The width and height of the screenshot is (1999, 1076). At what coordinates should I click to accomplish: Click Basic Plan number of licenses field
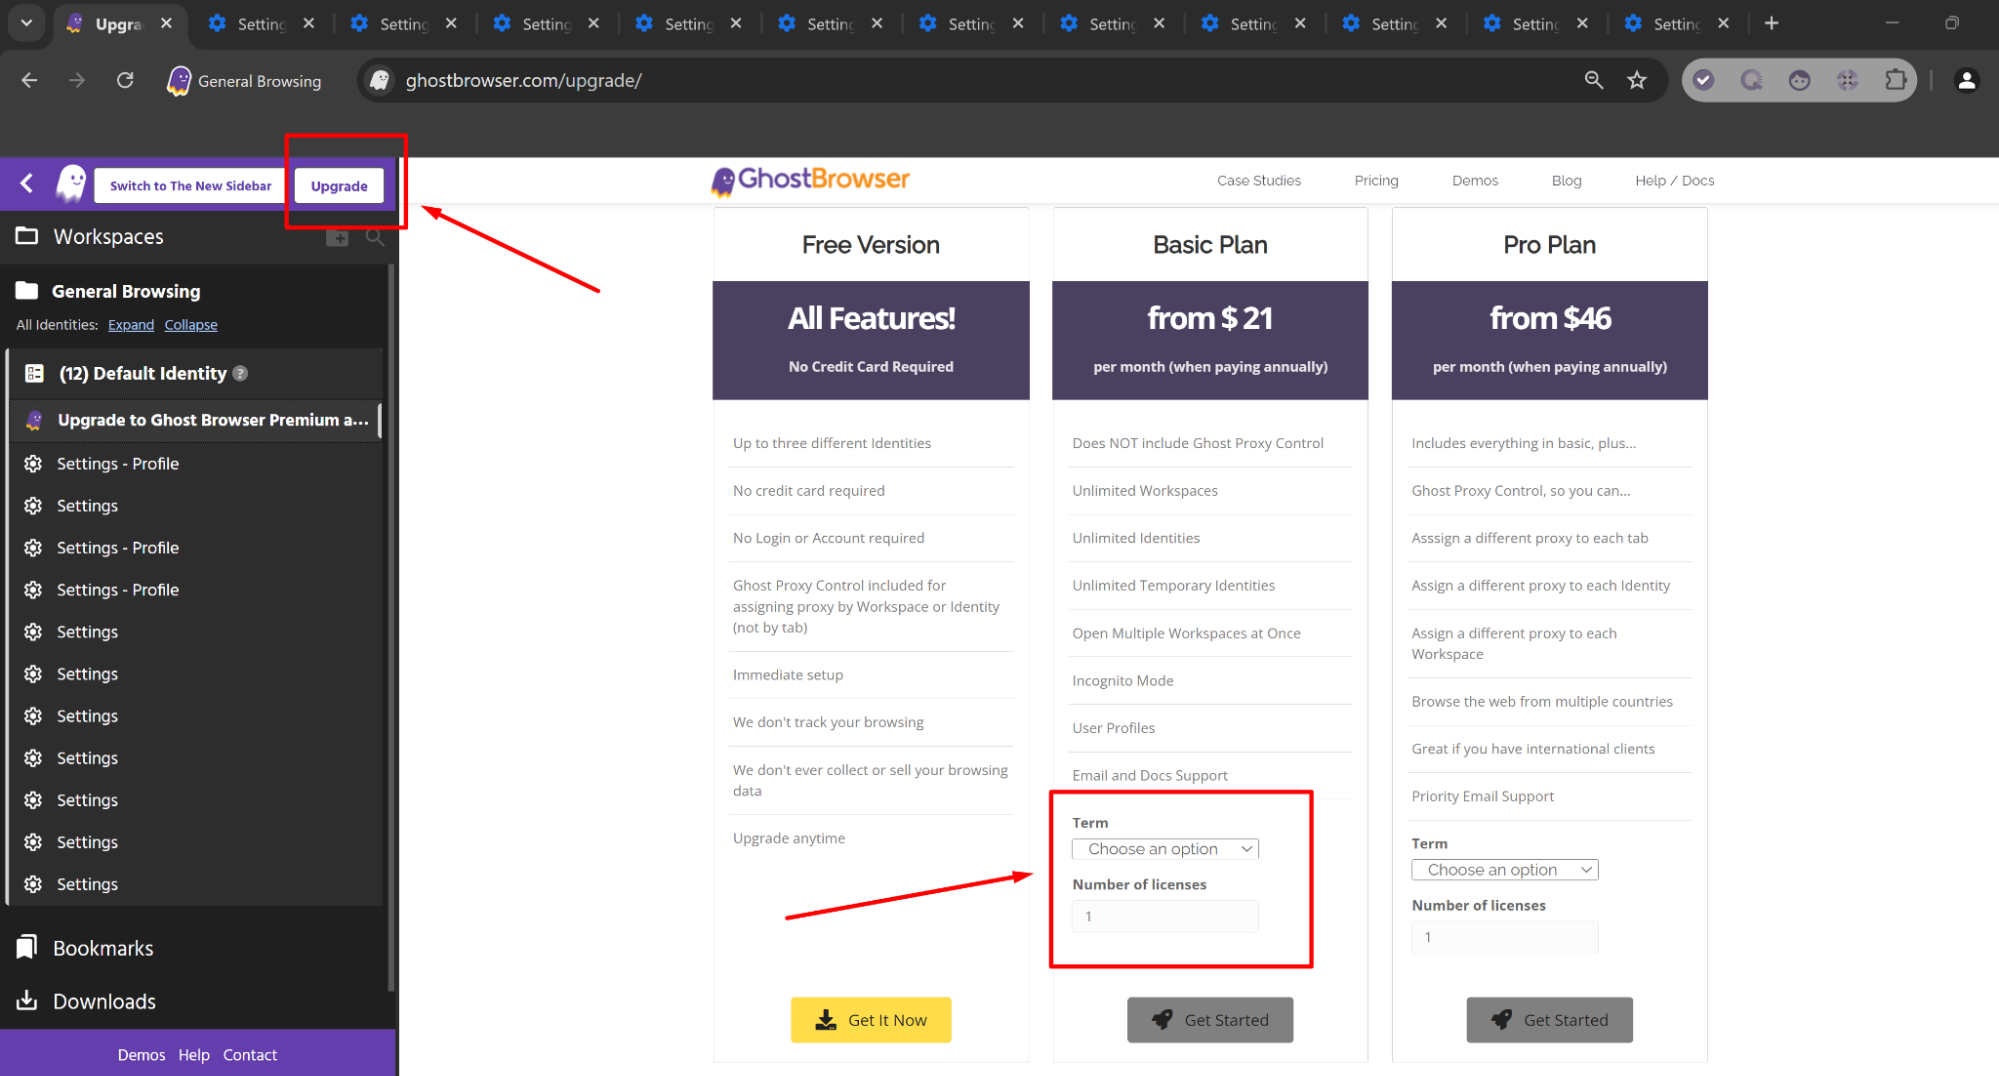pos(1165,917)
